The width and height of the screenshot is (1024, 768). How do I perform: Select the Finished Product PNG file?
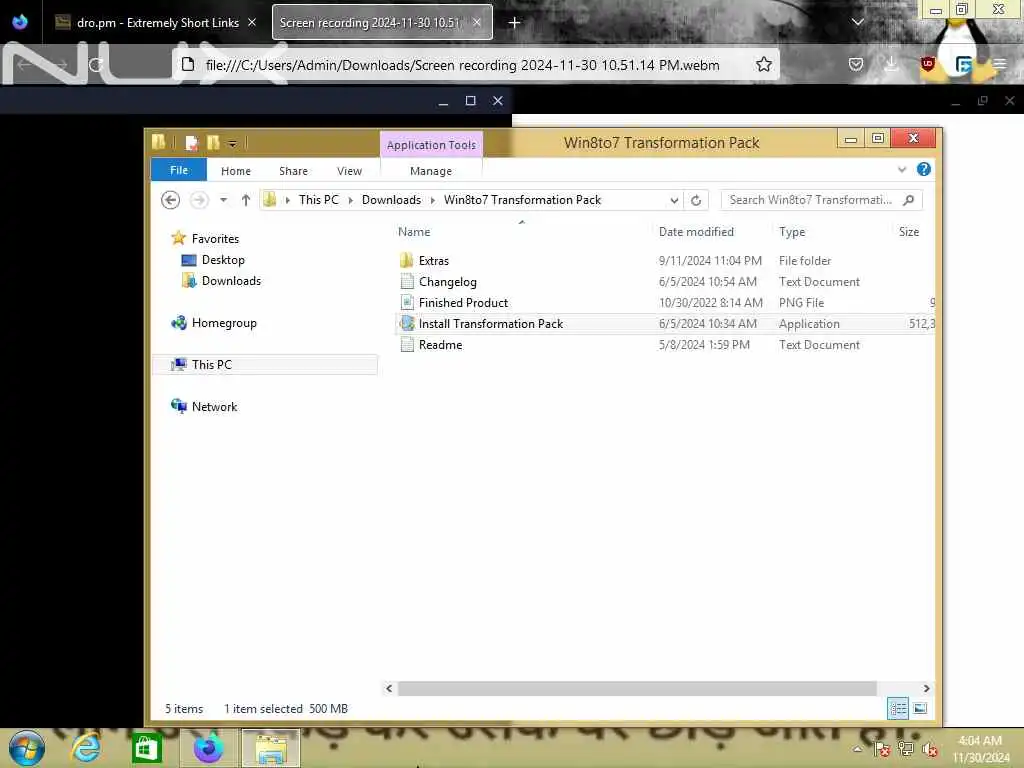coord(463,303)
